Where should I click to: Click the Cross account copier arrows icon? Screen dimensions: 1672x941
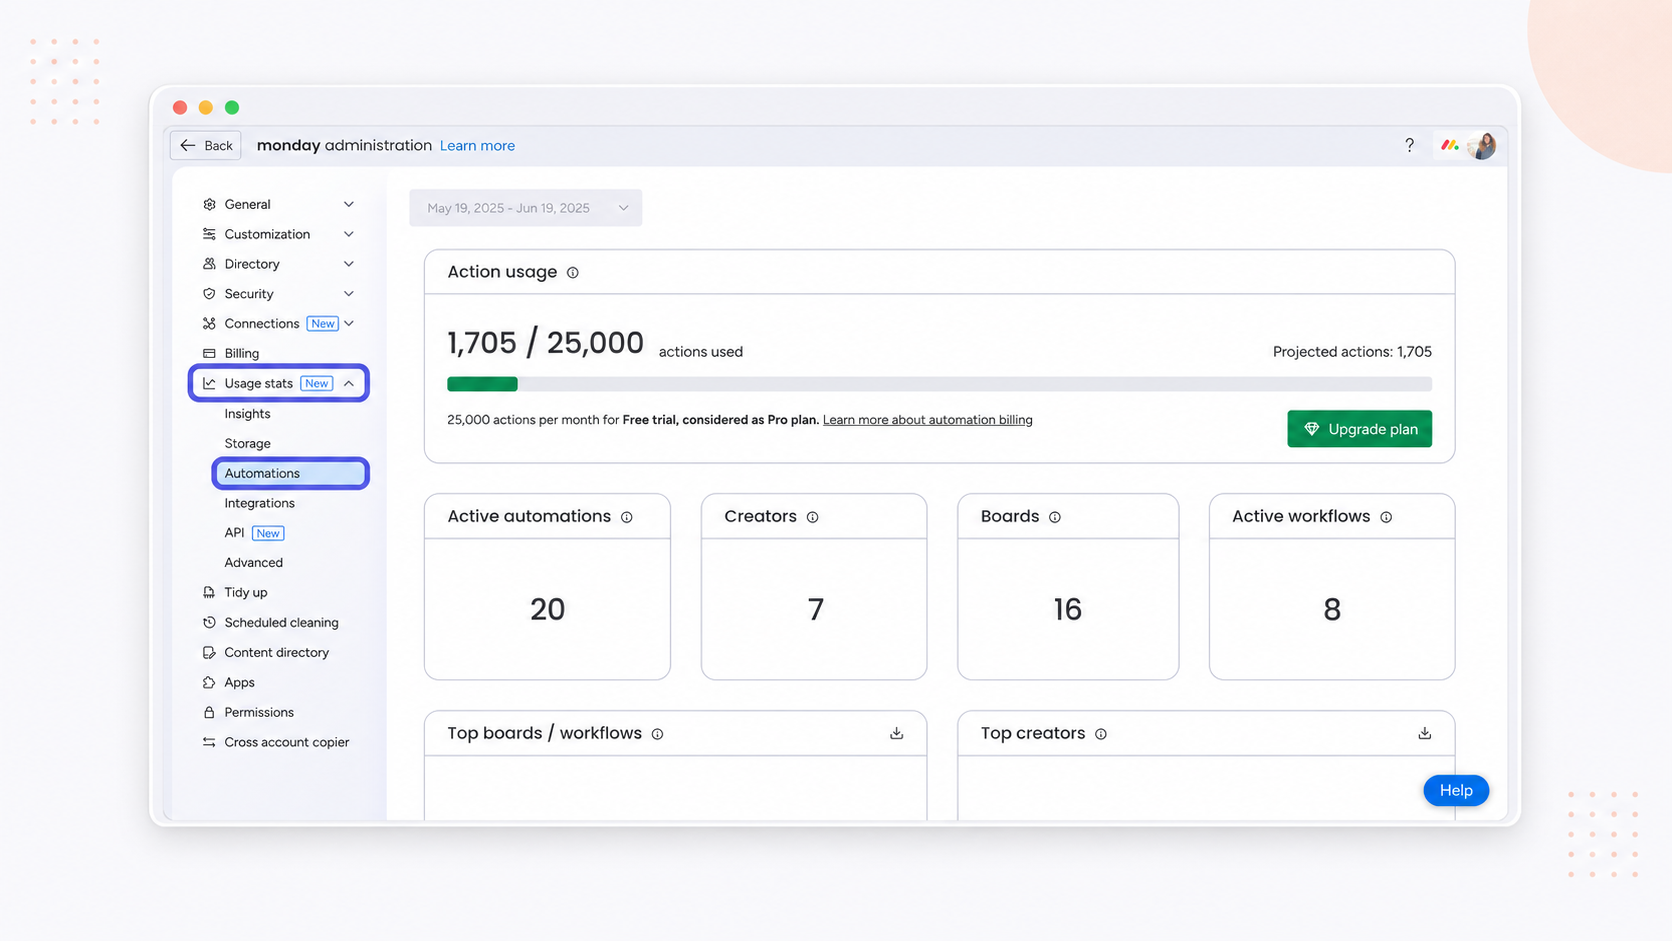209,743
